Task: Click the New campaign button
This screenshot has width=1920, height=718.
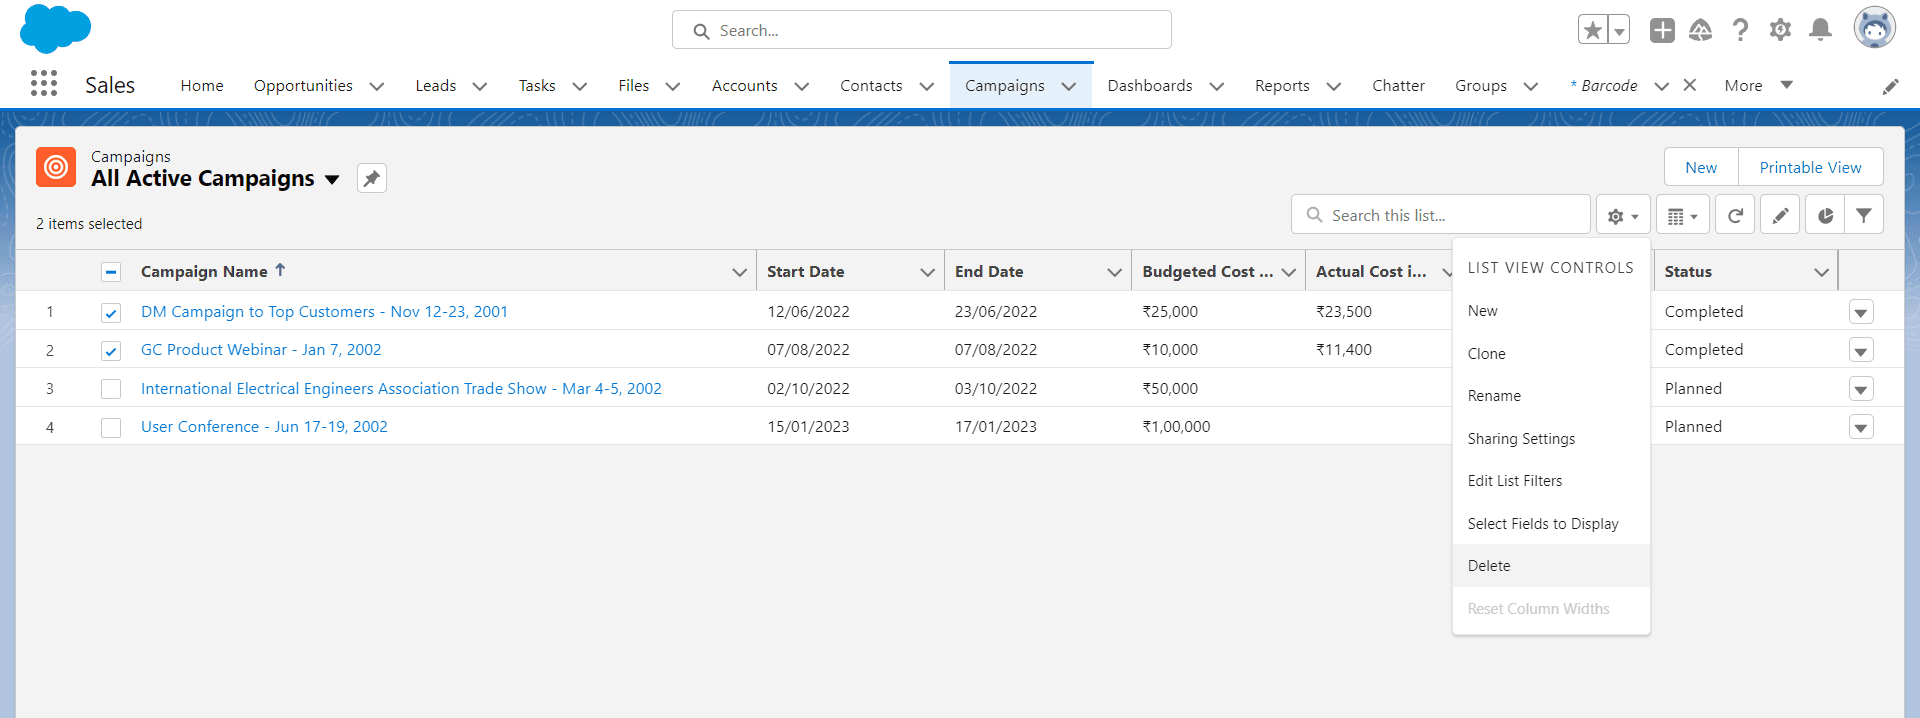Action: [x=1700, y=168]
